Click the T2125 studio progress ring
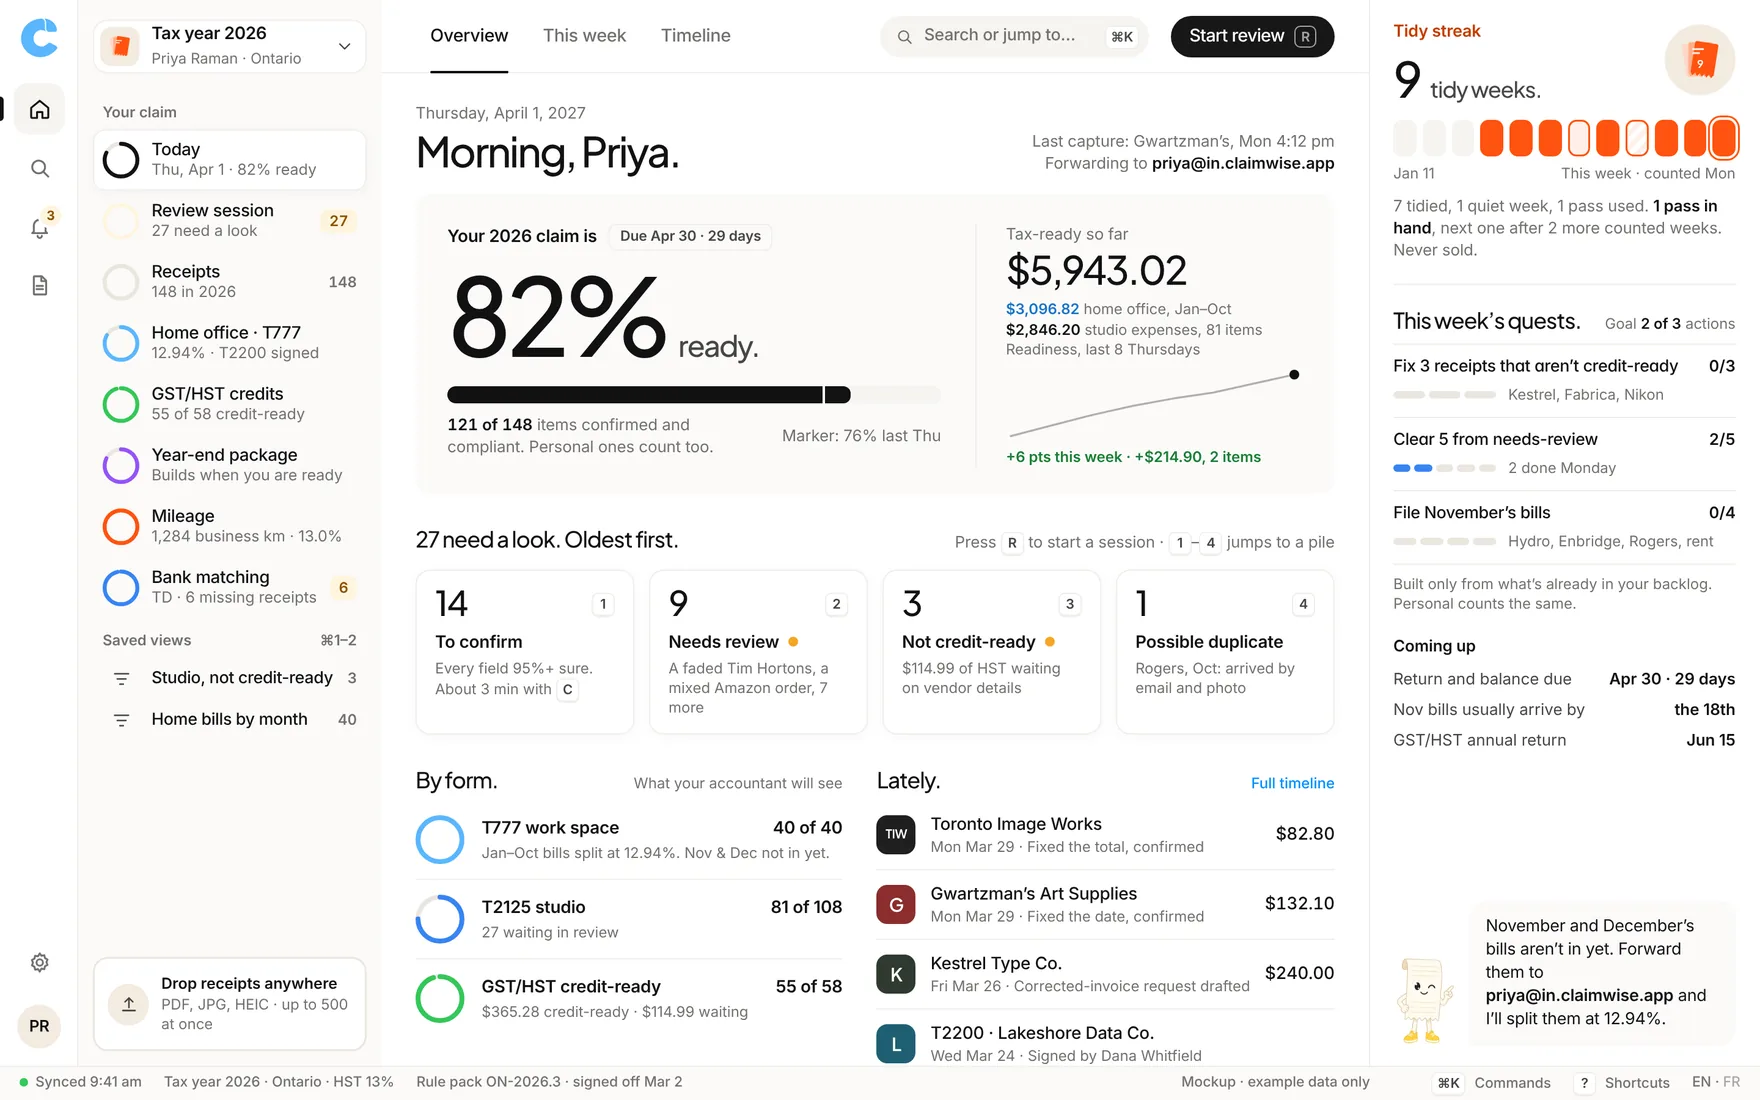 click(440, 919)
